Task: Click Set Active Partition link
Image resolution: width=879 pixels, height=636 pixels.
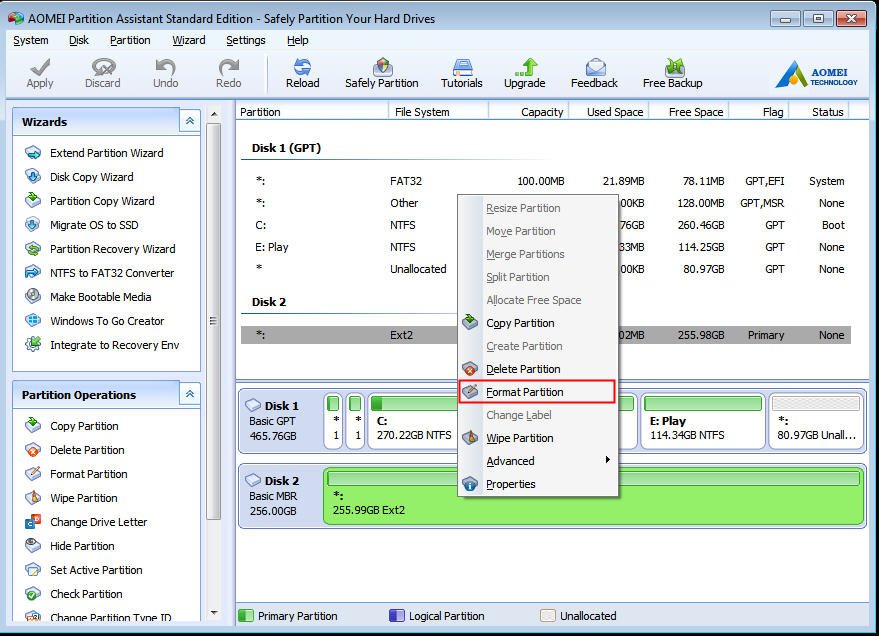Action: [96, 570]
